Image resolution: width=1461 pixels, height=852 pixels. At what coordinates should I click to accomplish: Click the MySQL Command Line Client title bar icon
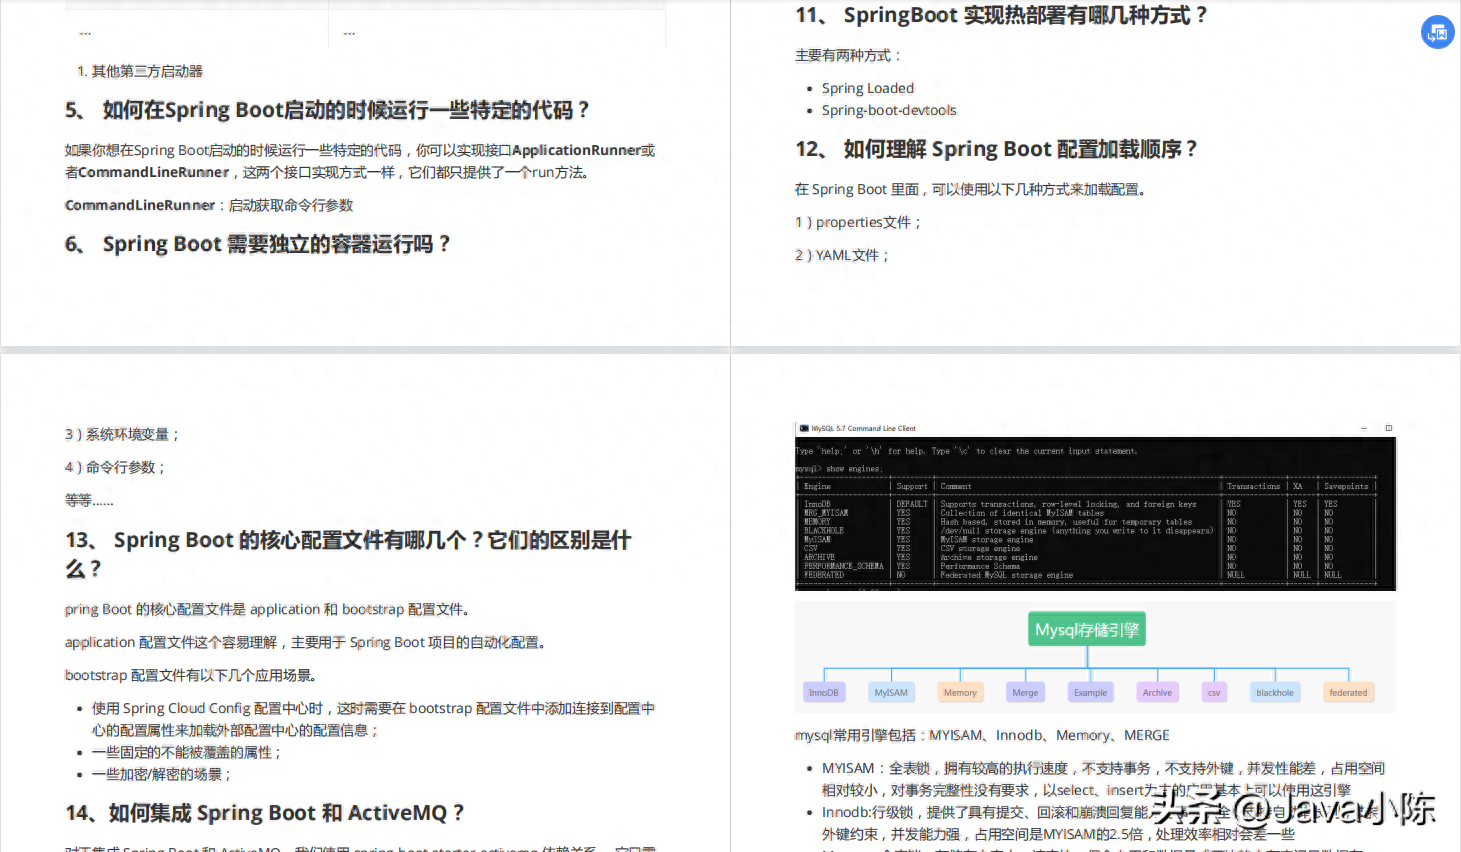[x=805, y=428]
